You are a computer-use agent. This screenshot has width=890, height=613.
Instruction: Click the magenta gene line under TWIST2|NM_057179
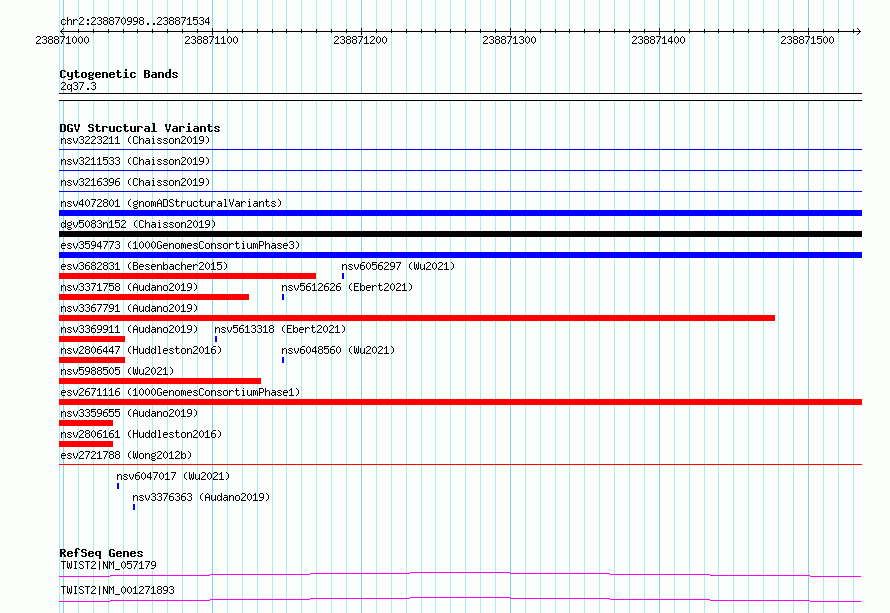pos(460,574)
